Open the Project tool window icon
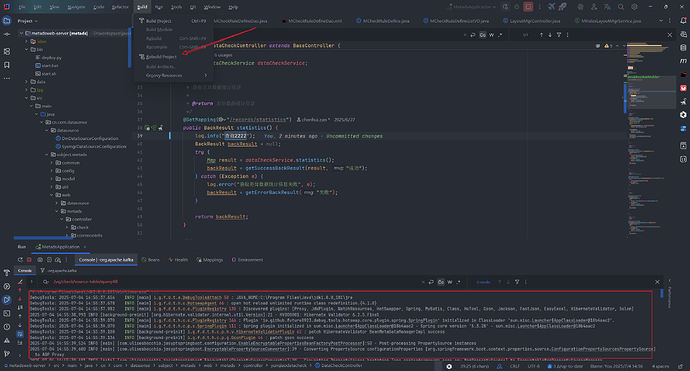The width and height of the screenshot is (690, 371). (x=7, y=21)
